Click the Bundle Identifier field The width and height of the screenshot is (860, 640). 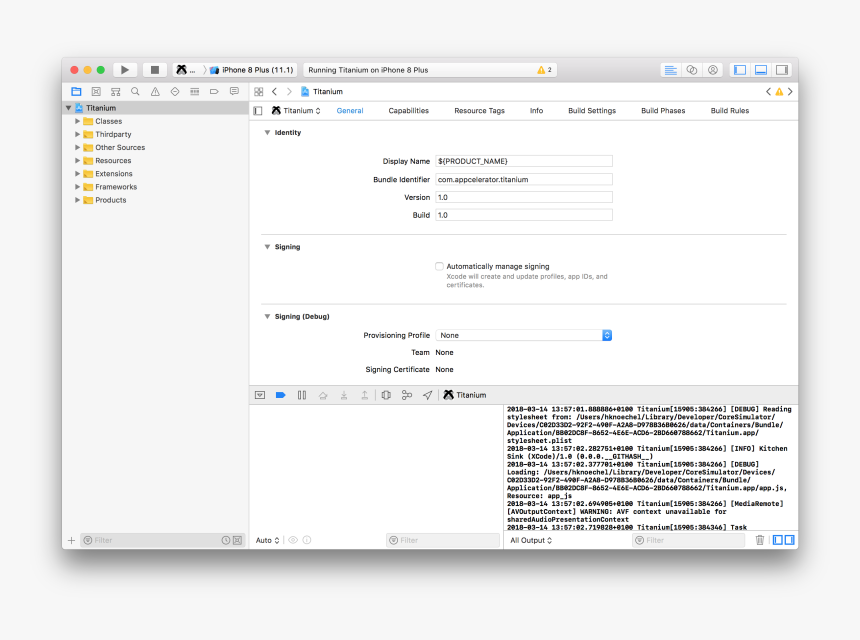(524, 179)
